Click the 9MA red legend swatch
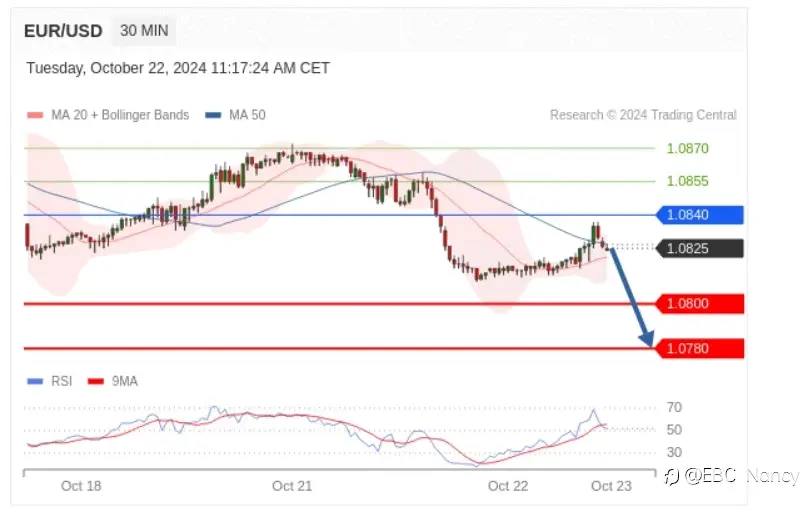The image size is (810, 509). click(x=96, y=382)
